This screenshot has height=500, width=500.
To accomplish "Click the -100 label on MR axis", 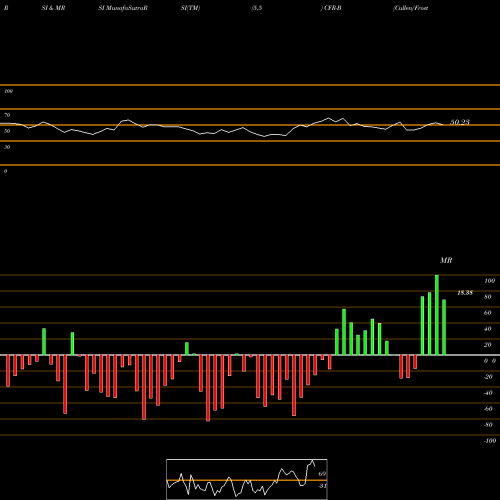I will pos(490,441).
